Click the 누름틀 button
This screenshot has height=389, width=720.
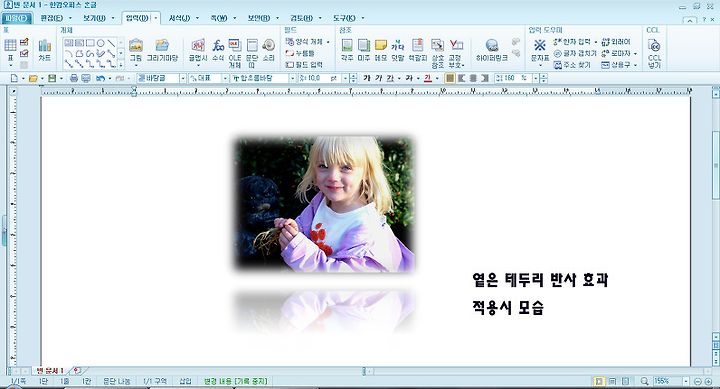(x=300, y=53)
